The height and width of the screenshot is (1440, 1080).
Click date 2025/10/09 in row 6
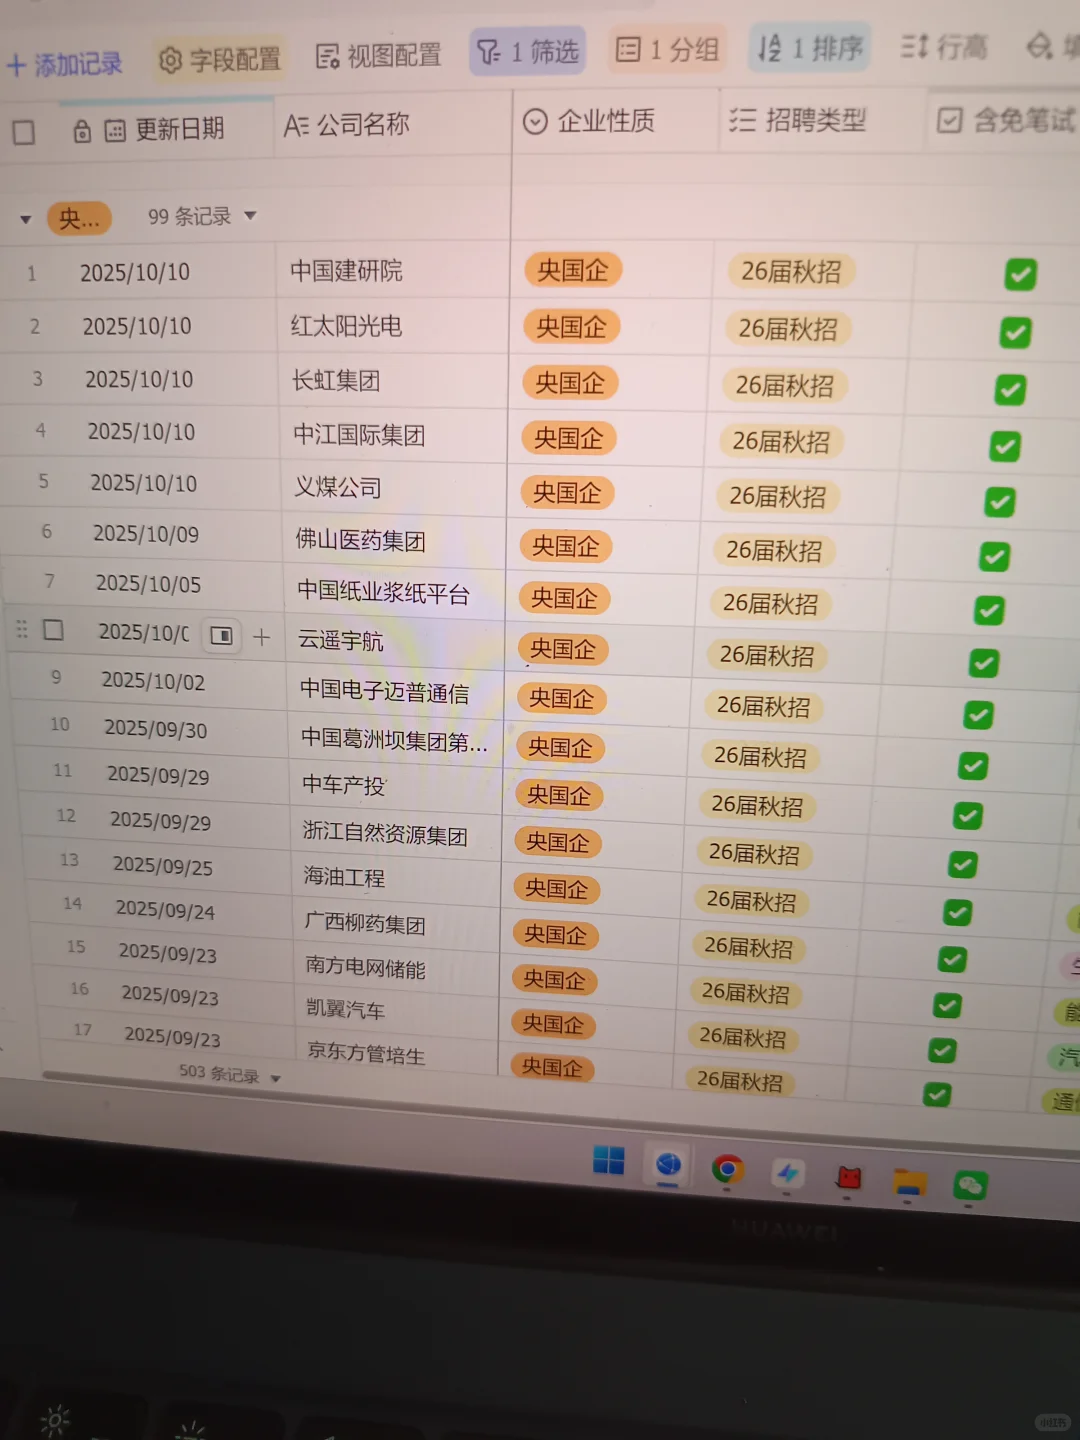(x=146, y=535)
